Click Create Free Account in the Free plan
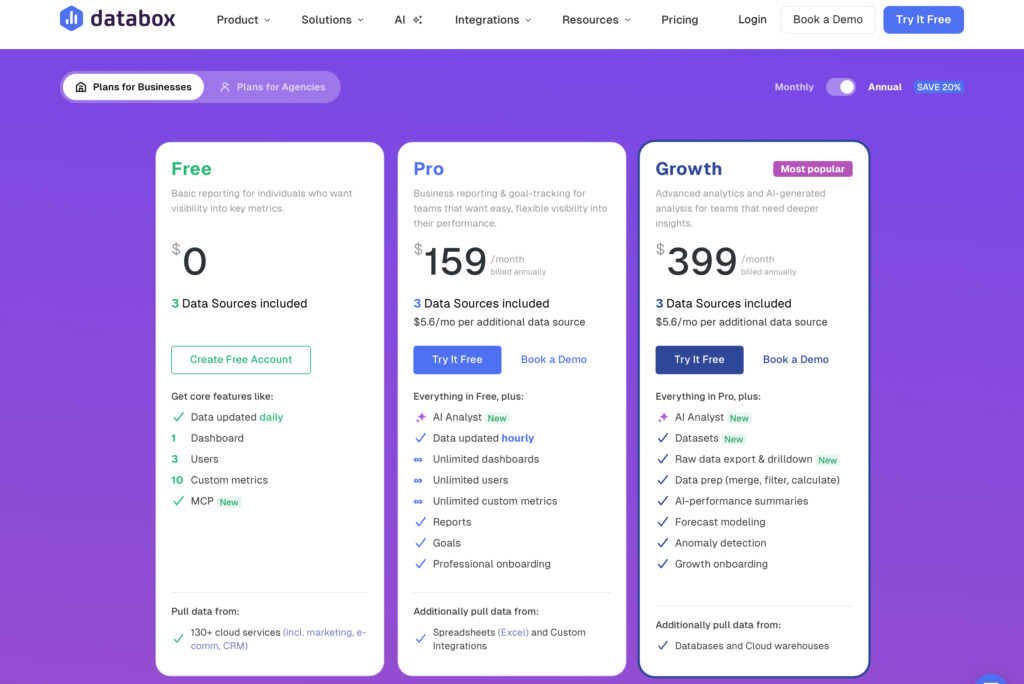This screenshot has height=684, width=1024. tap(240, 359)
